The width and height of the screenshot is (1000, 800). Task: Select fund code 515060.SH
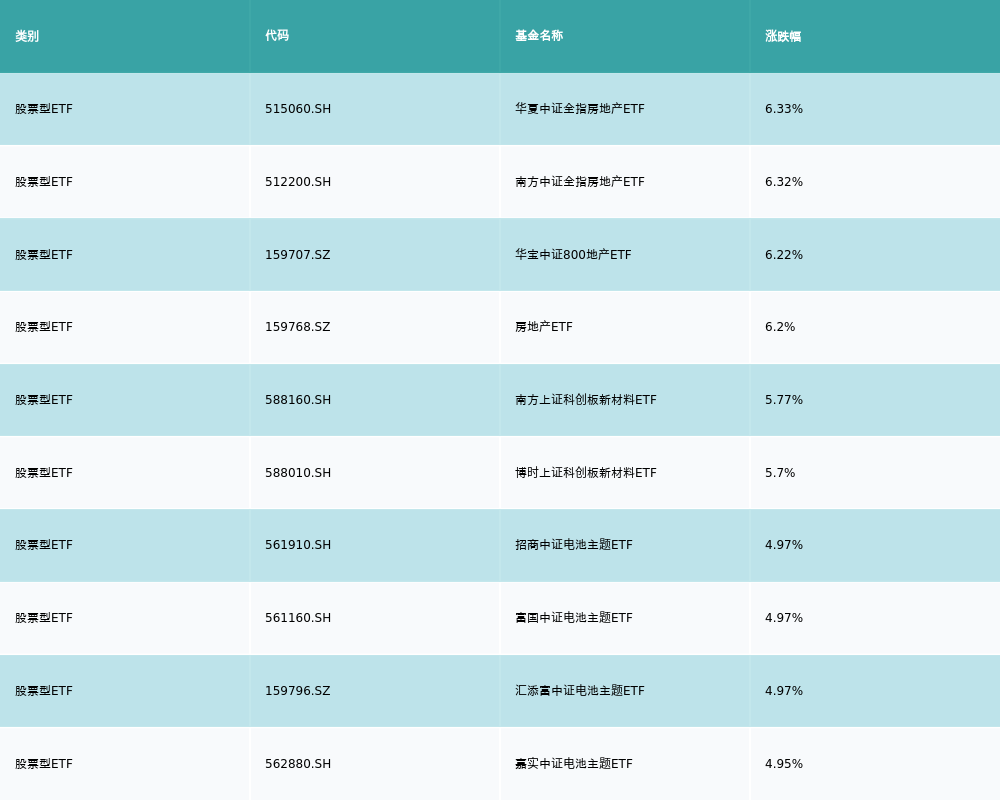298,109
